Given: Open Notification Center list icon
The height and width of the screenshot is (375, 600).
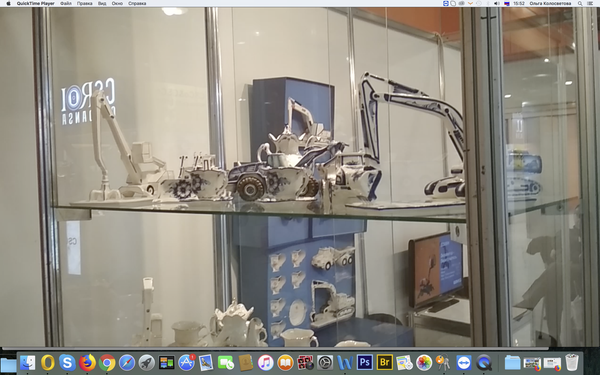Looking at the screenshot, I should 590,3.
